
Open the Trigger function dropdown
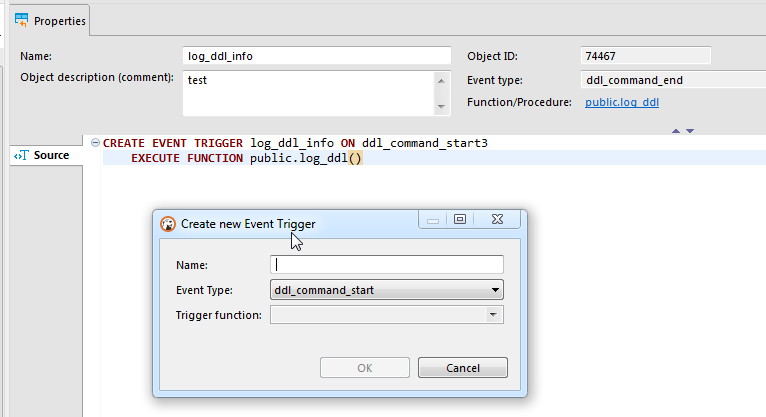(386, 315)
